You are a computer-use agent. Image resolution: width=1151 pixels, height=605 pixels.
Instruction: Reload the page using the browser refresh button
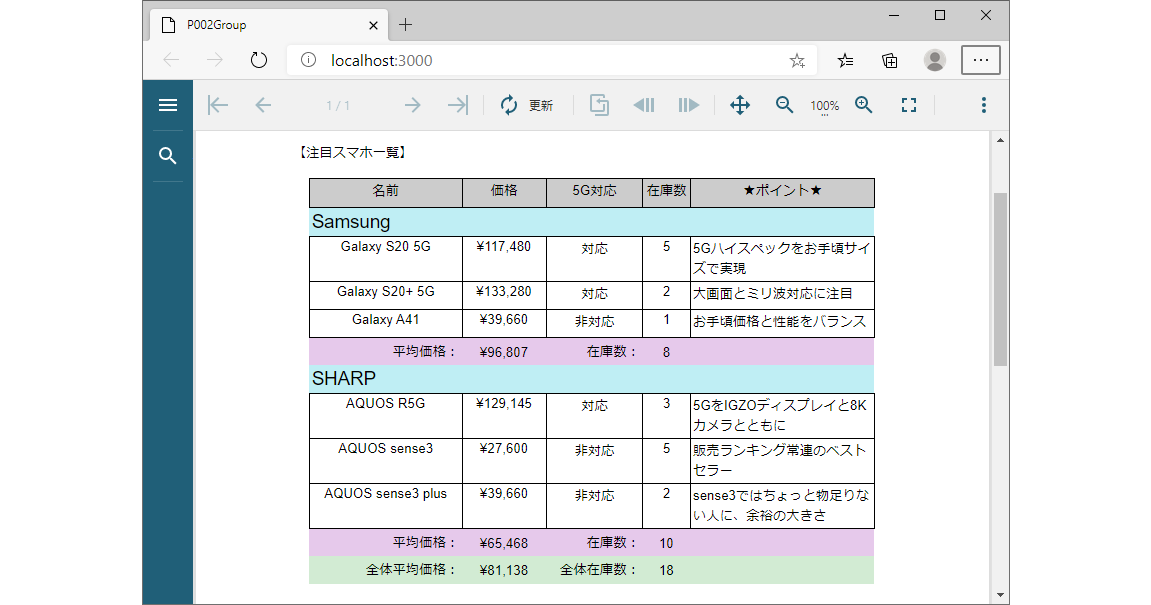click(258, 60)
